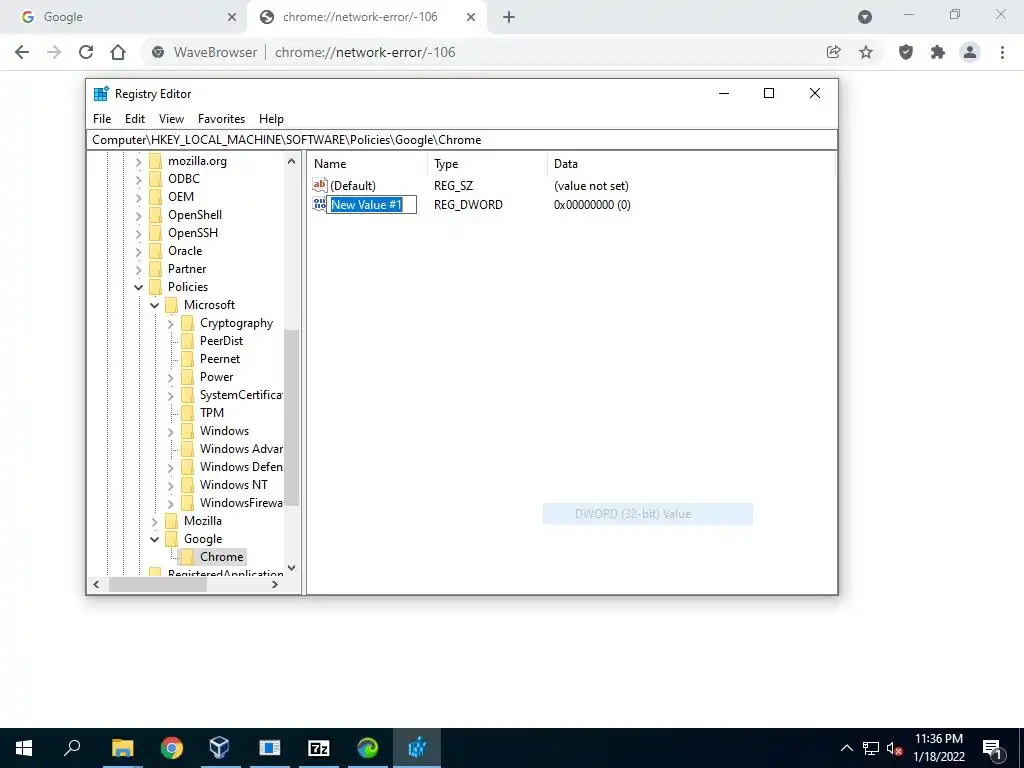Reload the page with the refresh icon

[86, 52]
